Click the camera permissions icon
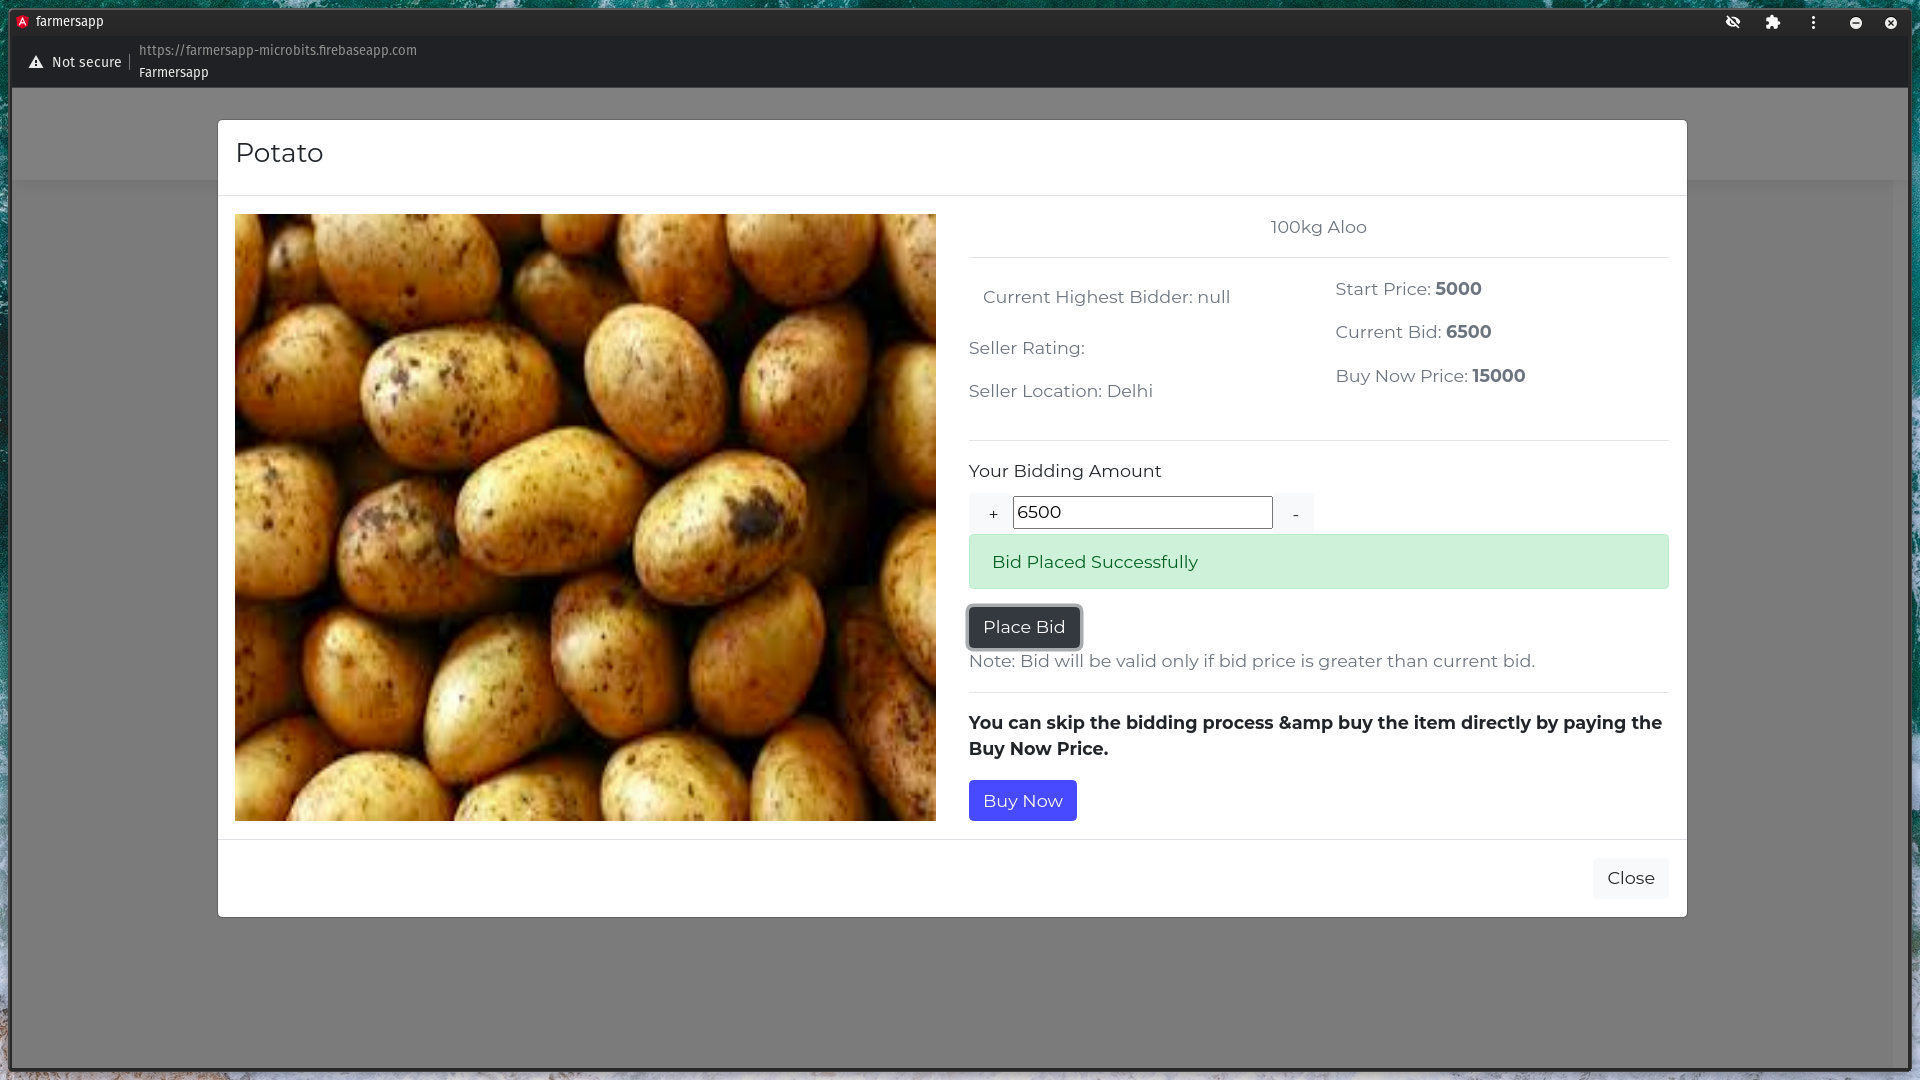The image size is (1920, 1080). click(1731, 22)
